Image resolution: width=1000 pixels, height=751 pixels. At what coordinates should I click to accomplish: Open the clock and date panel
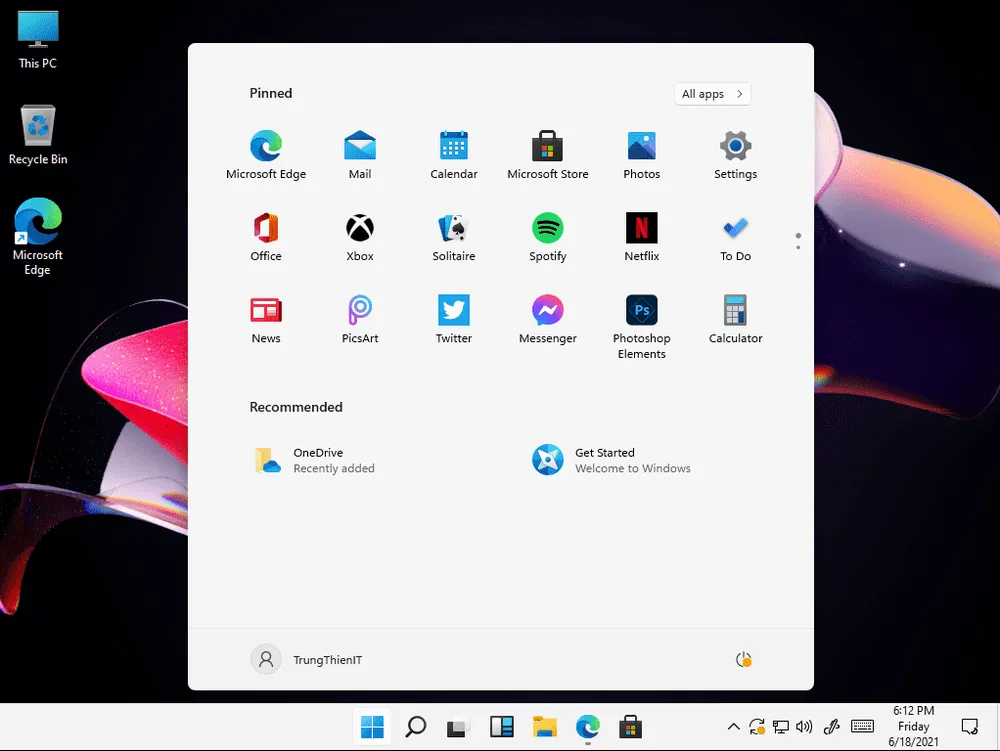[x=913, y=727]
